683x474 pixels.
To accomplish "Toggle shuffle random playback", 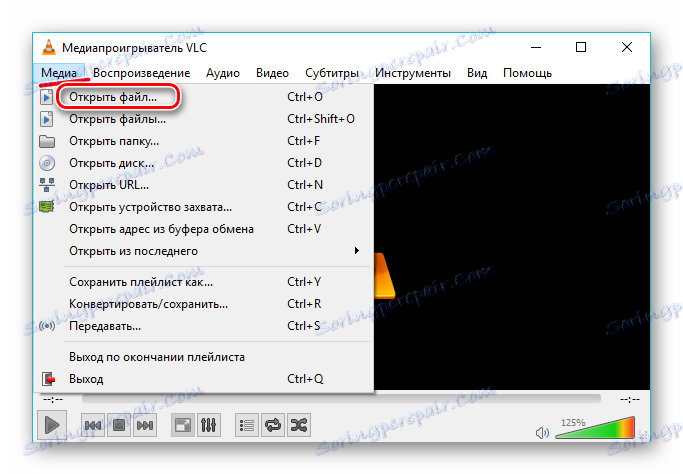I will point(299,425).
